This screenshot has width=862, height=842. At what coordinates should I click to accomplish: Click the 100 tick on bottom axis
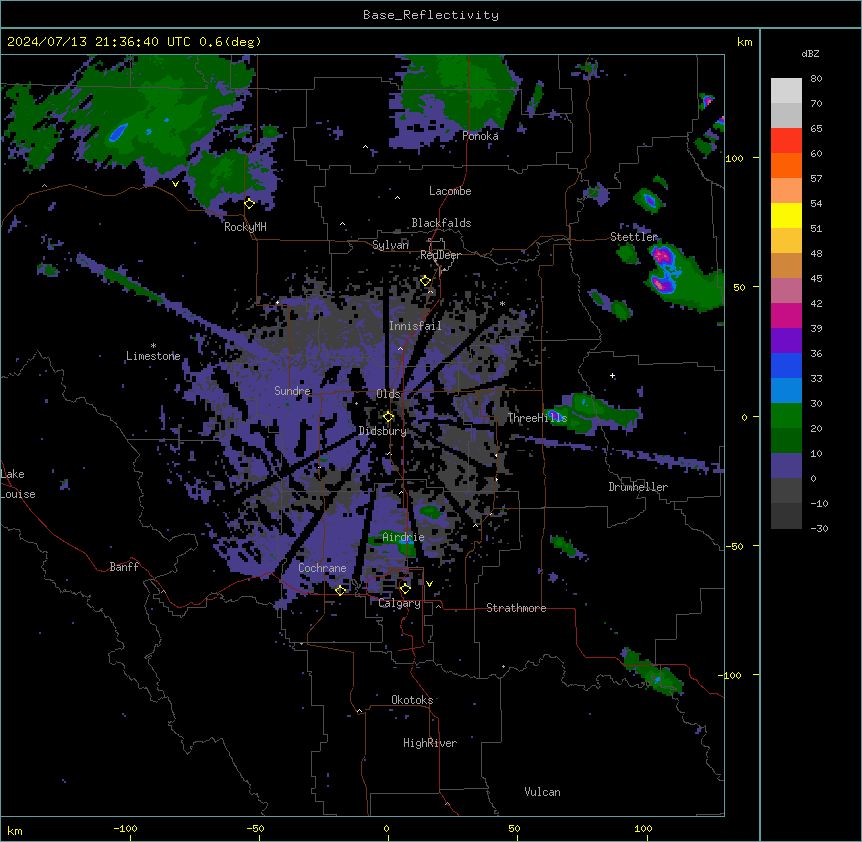pos(643,828)
